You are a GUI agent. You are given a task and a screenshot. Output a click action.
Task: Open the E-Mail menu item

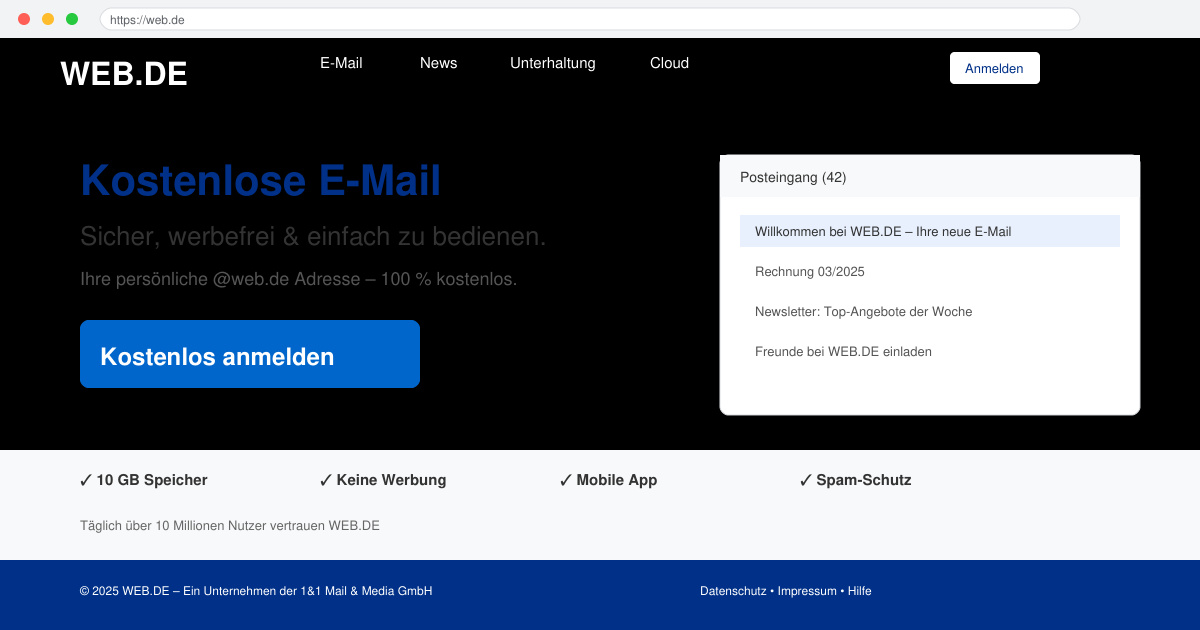coord(341,63)
